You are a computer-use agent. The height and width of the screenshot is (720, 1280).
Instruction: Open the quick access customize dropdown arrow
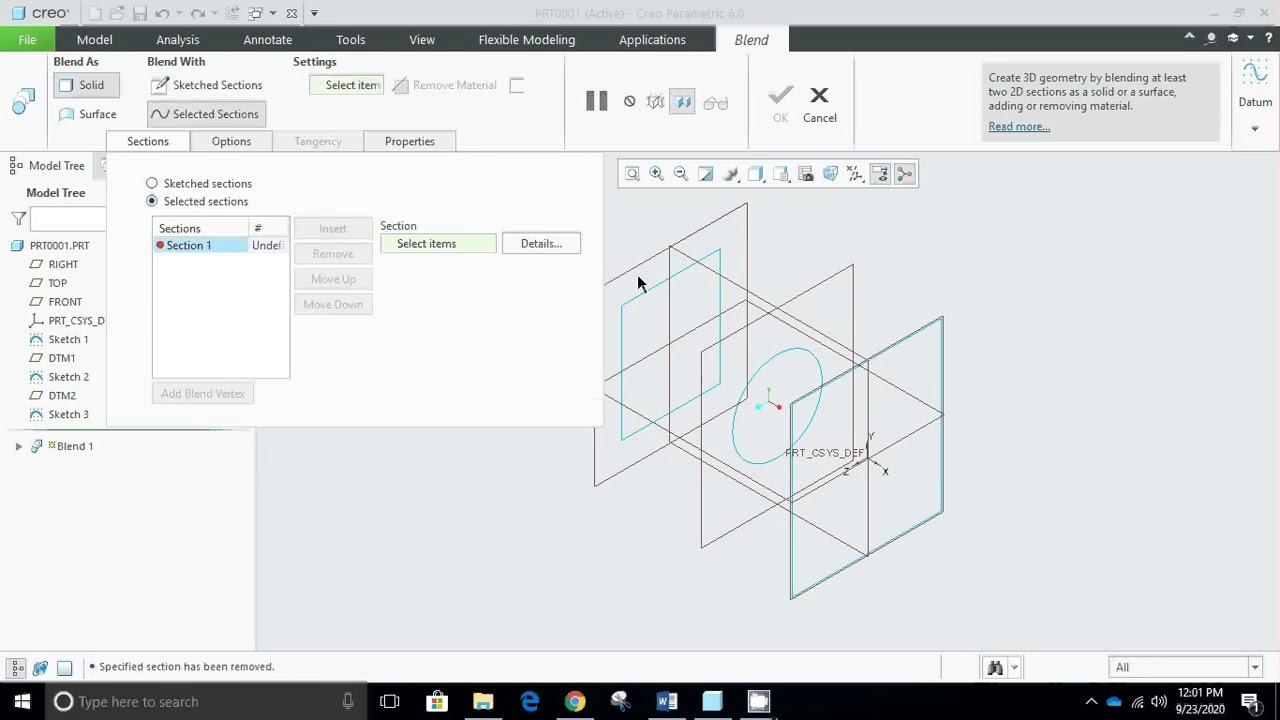coord(314,13)
